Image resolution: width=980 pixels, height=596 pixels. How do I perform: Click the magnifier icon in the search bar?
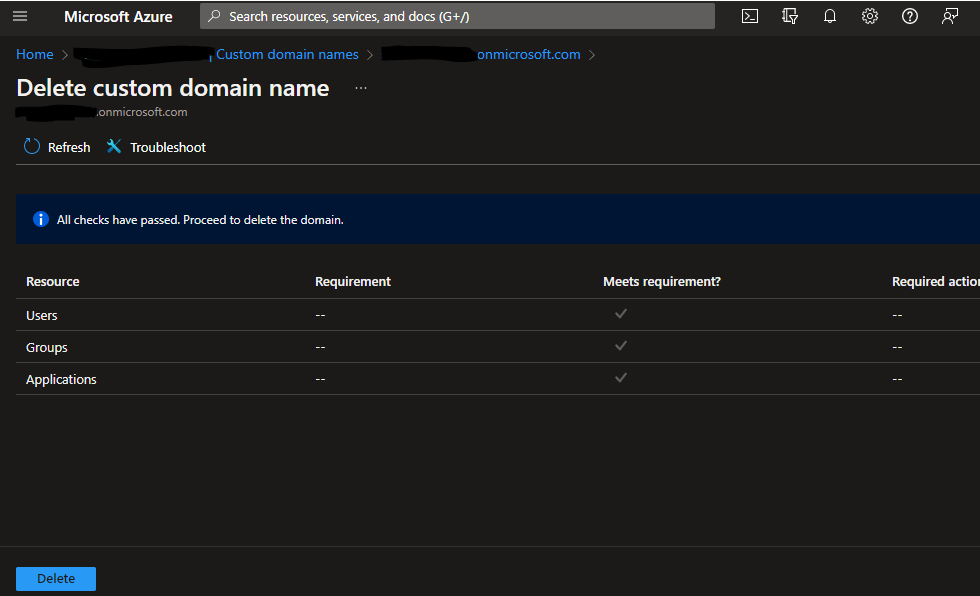coord(214,16)
